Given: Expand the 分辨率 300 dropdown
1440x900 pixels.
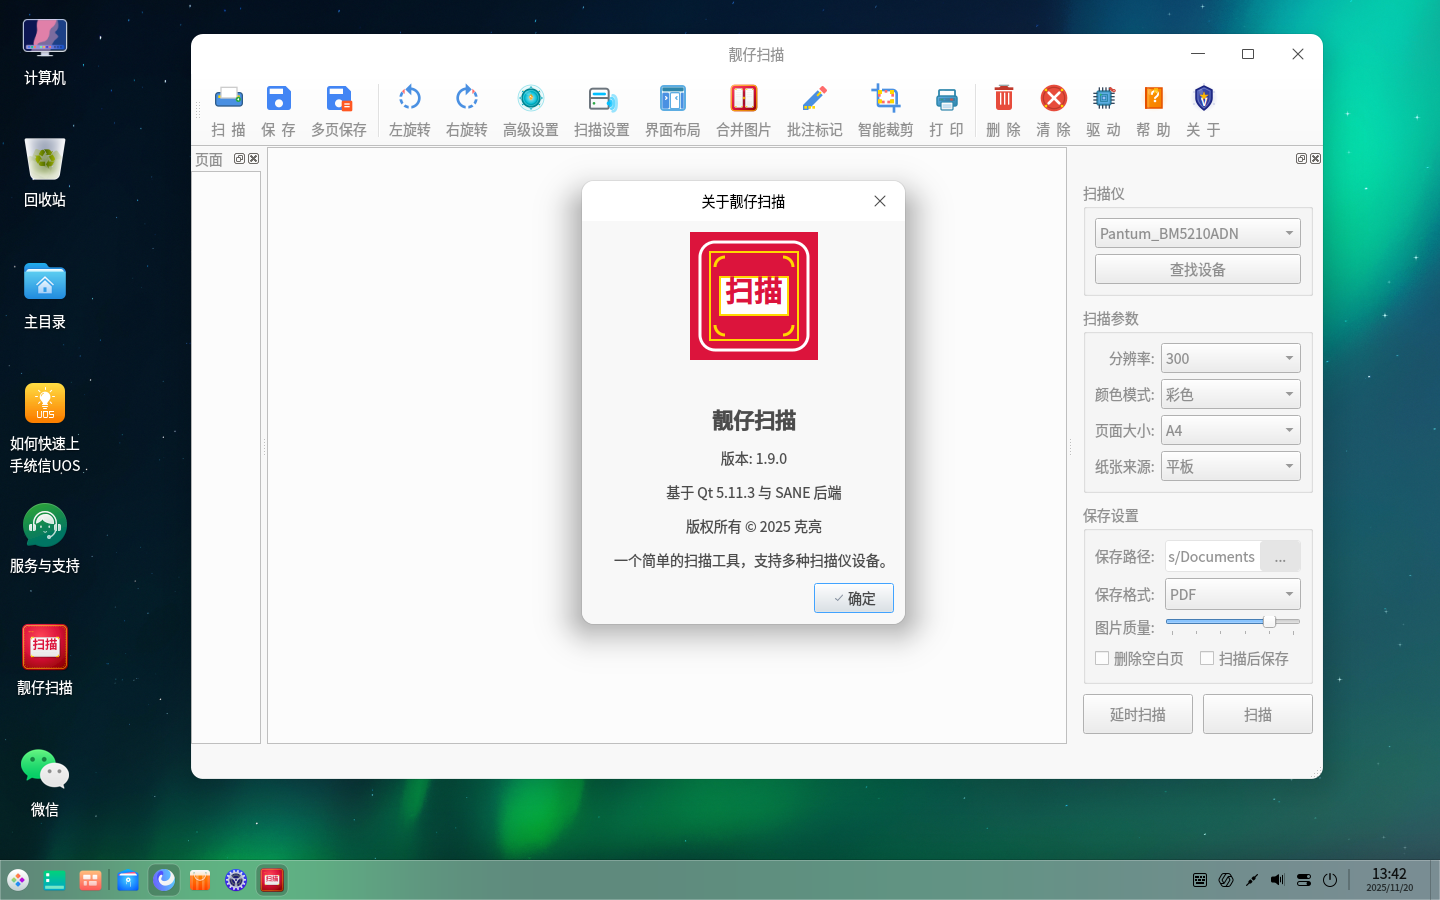Looking at the screenshot, I should [x=1231, y=358].
